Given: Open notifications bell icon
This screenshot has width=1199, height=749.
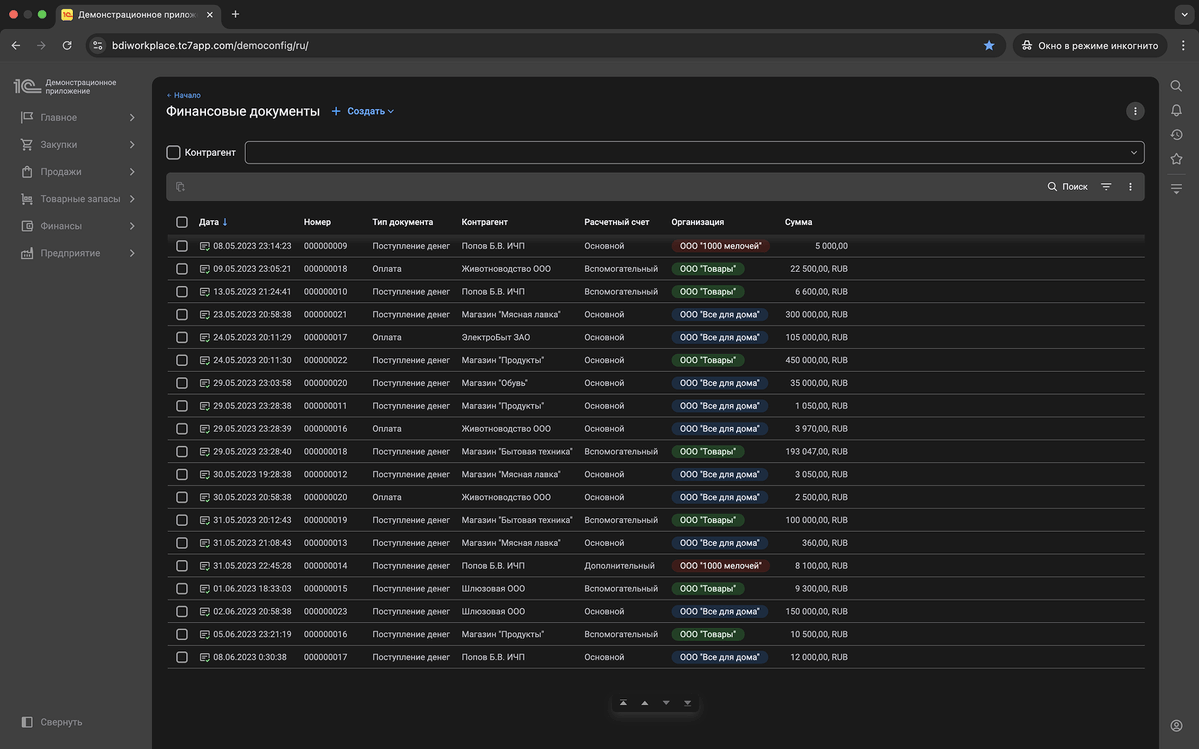Looking at the screenshot, I should (1176, 111).
